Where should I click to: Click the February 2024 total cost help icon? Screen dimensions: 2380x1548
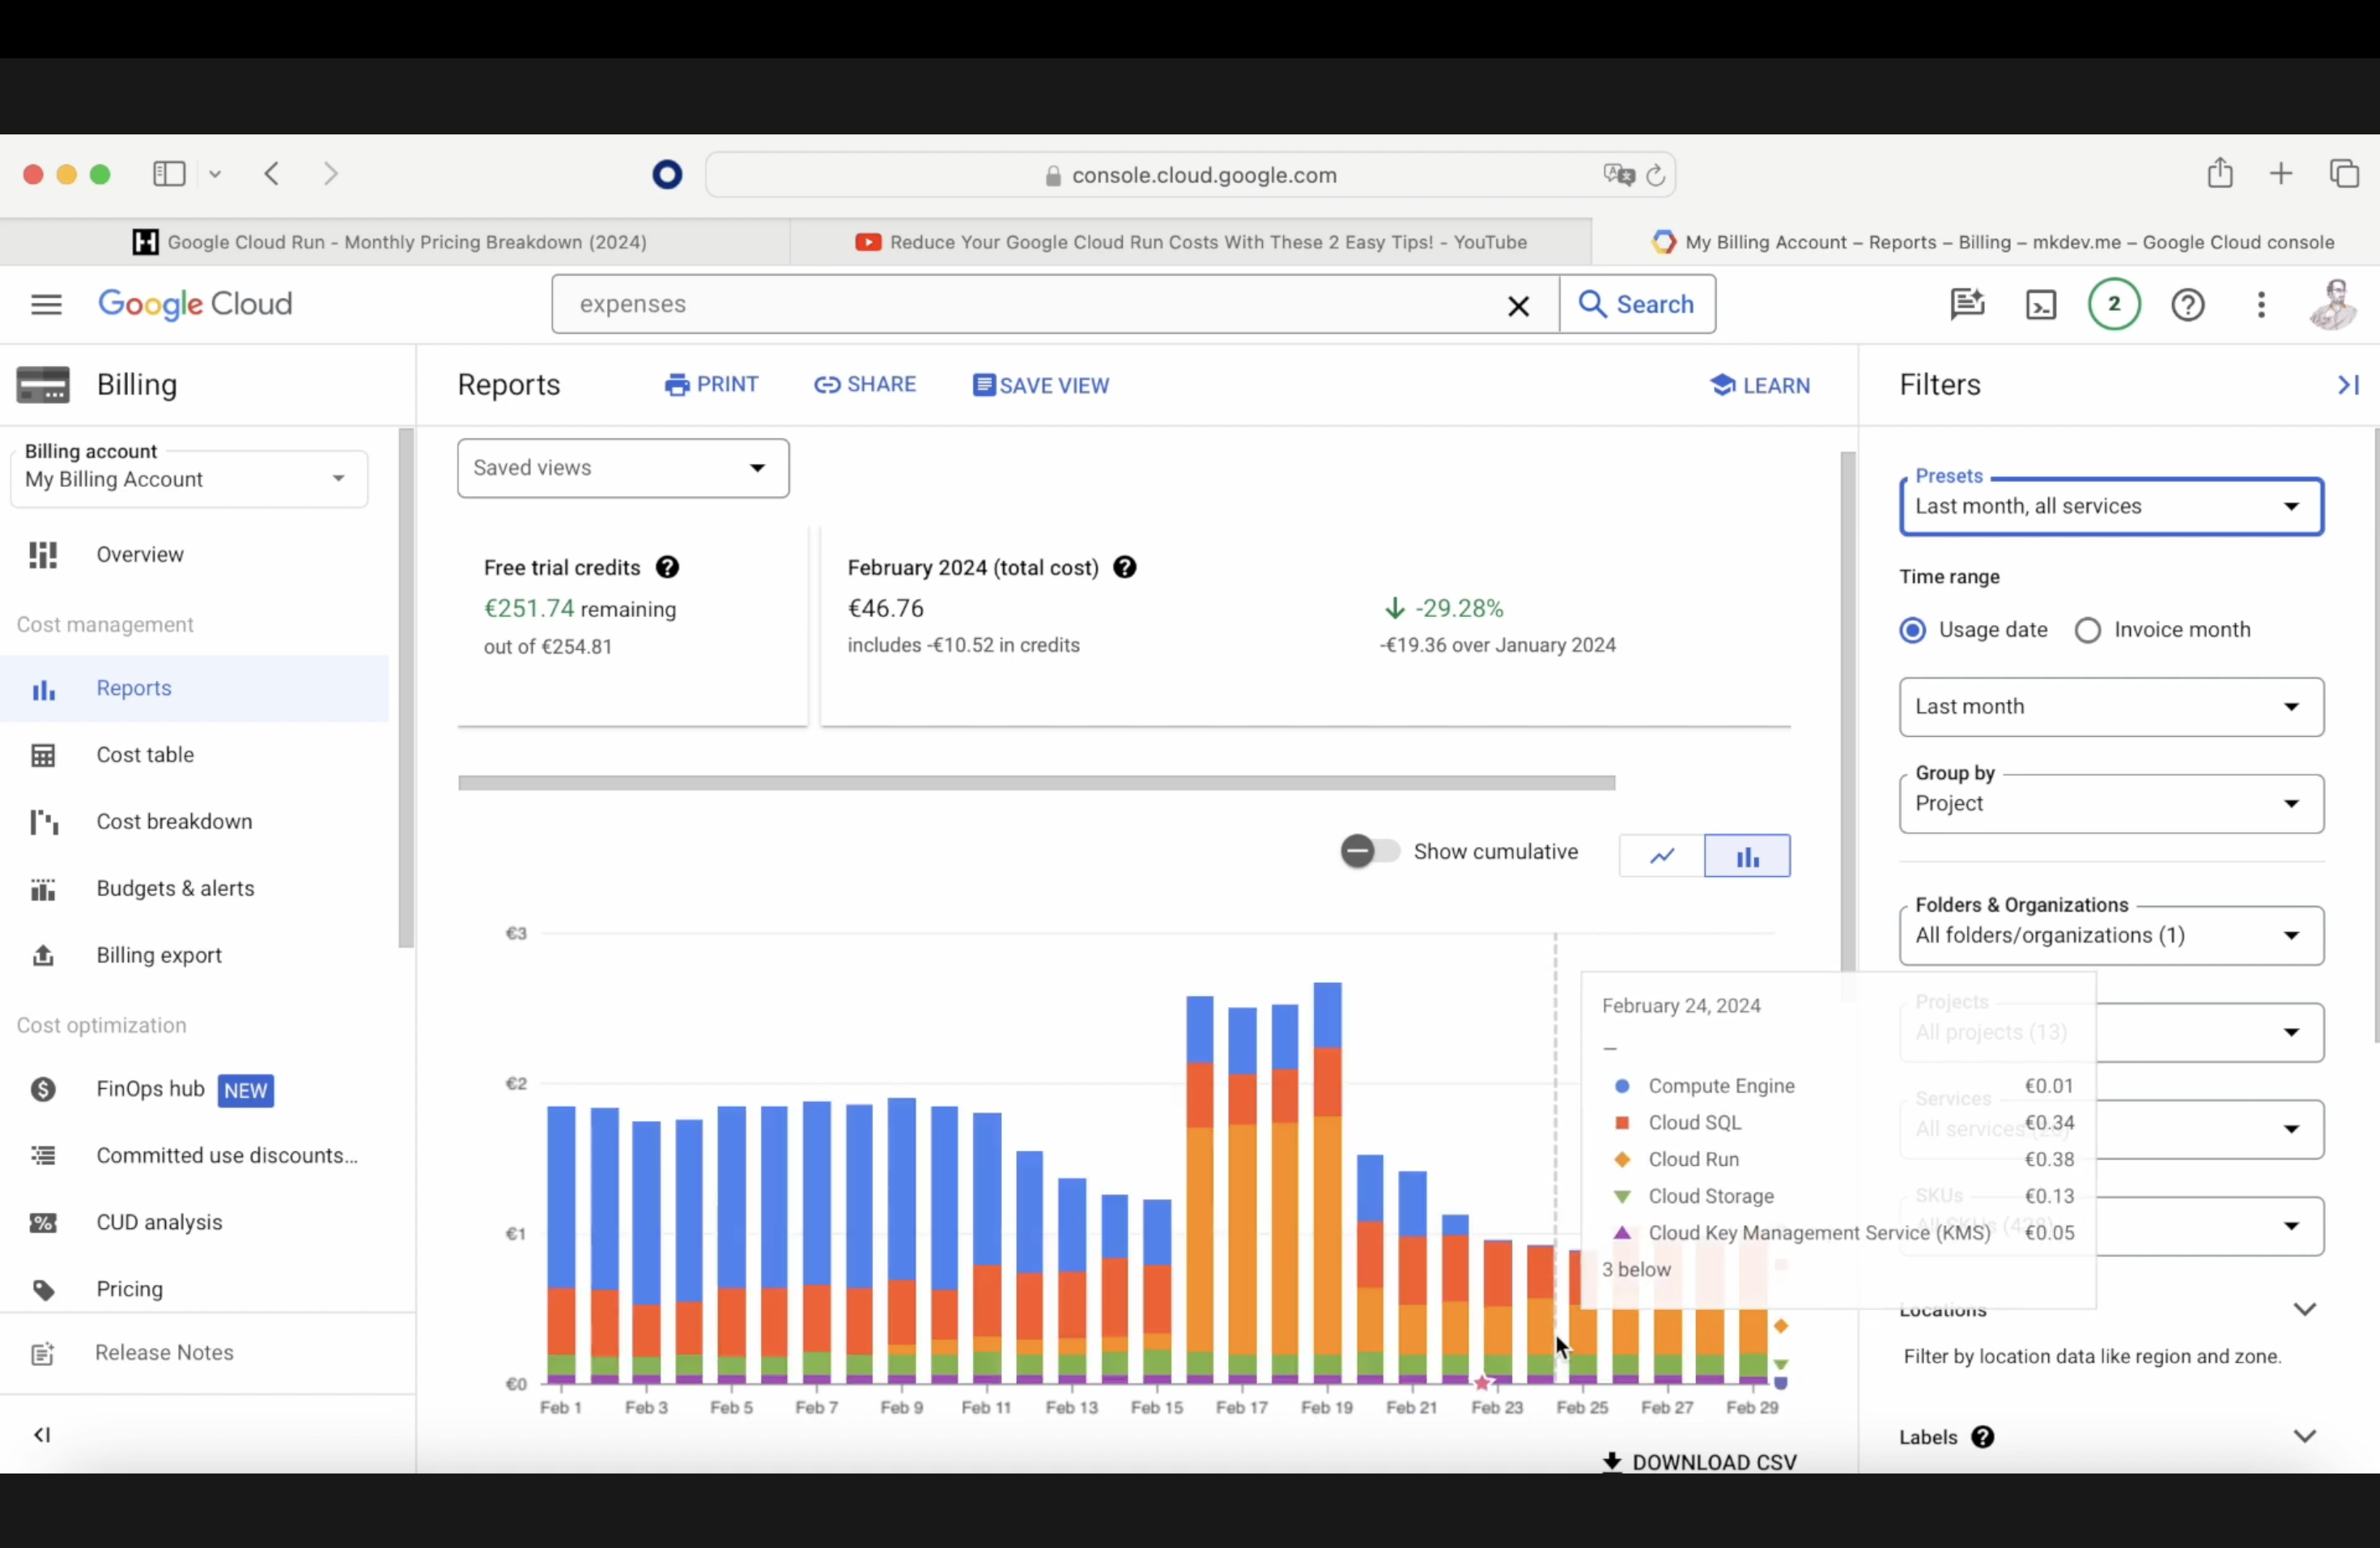pyautogui.click(x=1125, y=567)
